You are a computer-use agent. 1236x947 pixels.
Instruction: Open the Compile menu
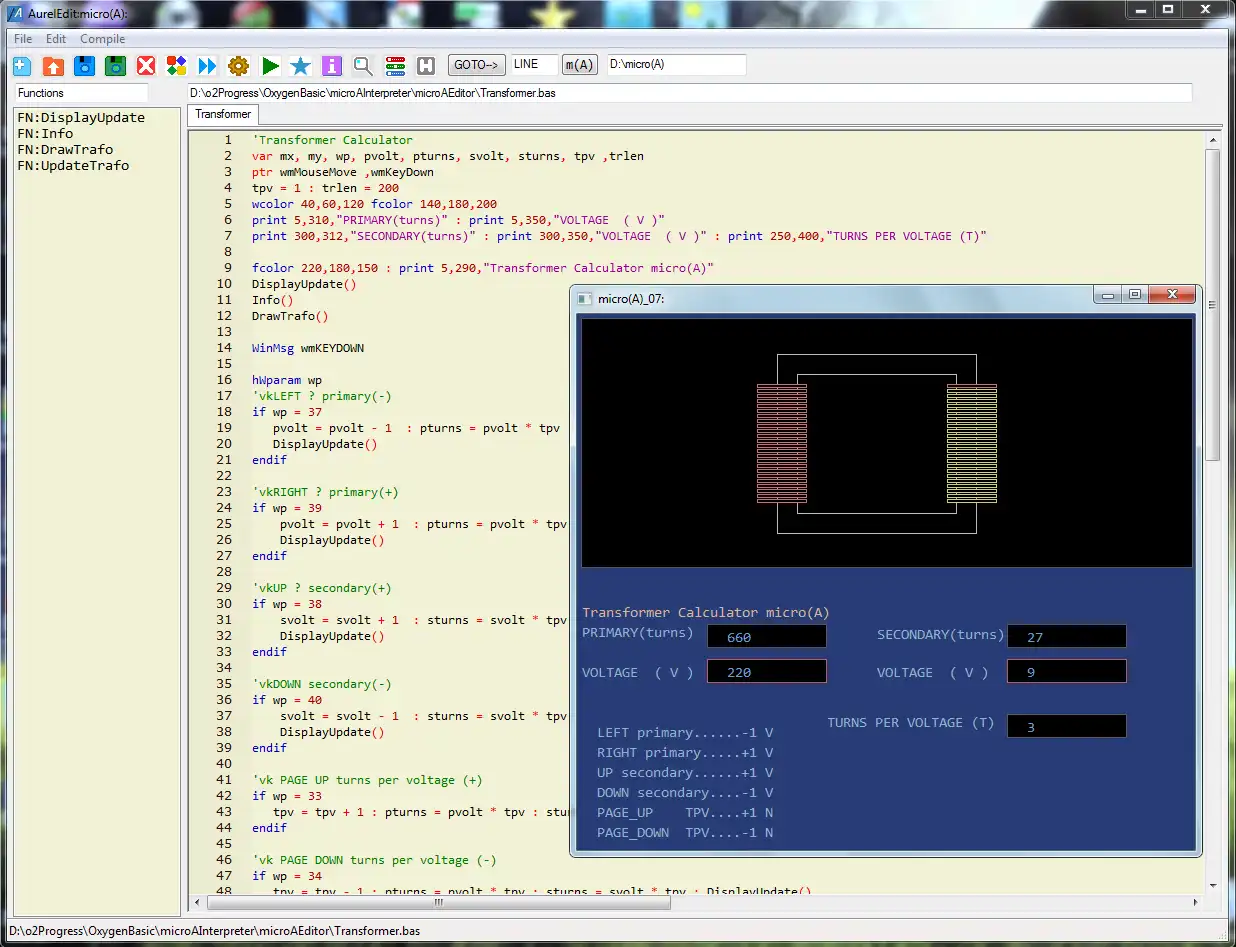(x=103, y=39)
